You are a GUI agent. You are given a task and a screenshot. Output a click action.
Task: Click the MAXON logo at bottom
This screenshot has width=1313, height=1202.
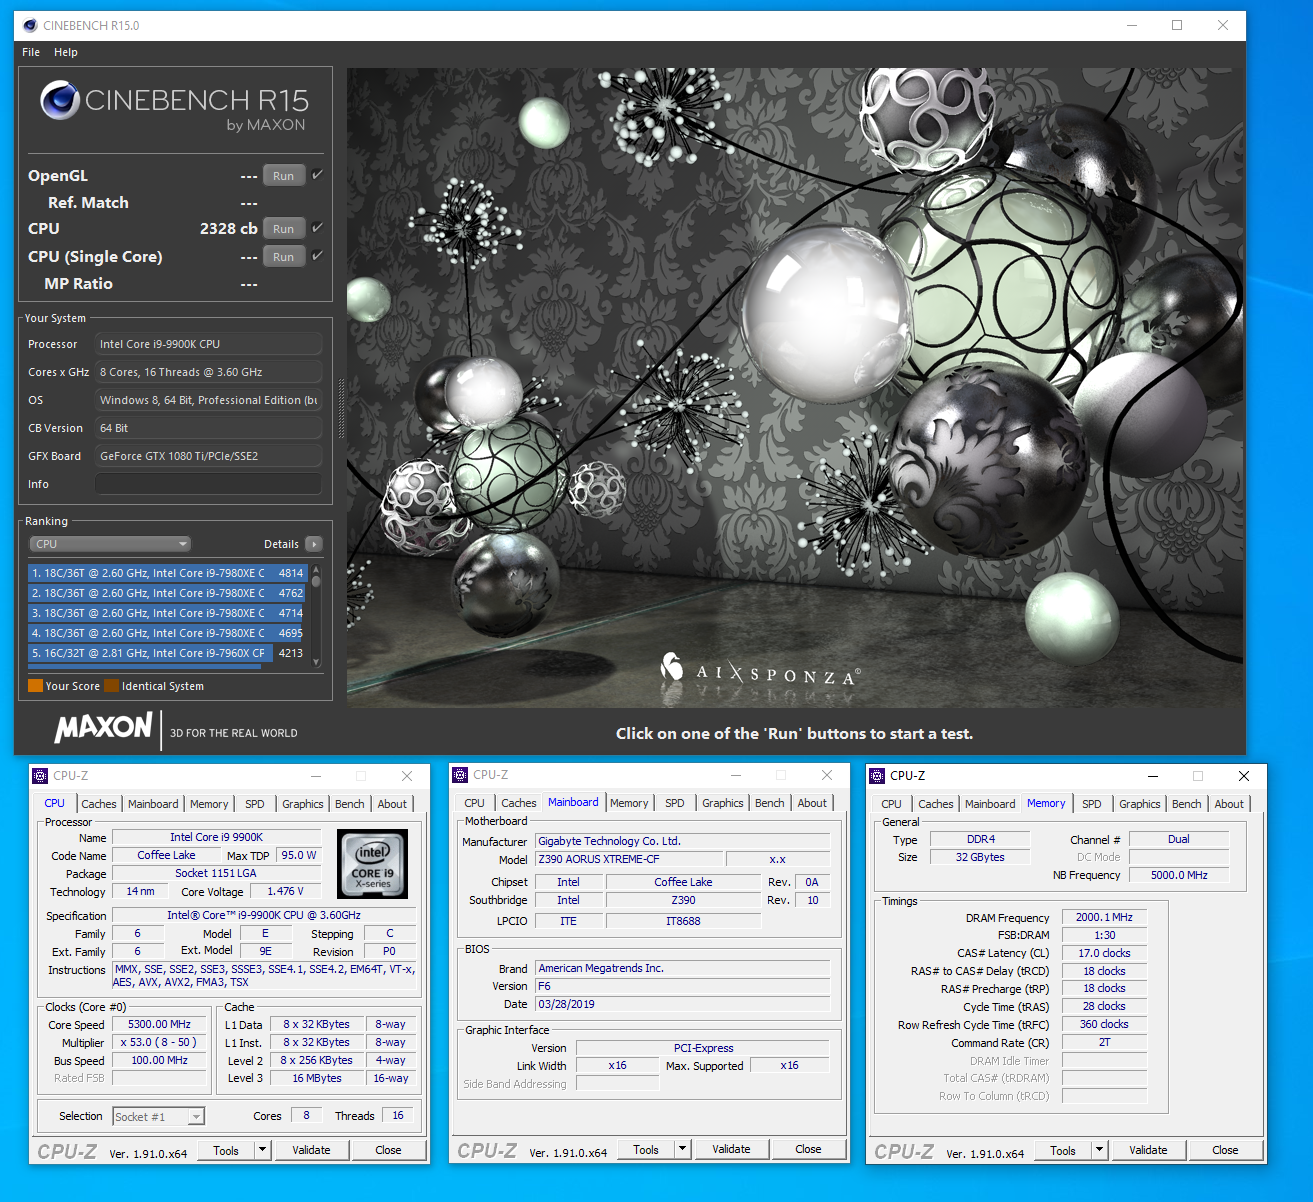104,727
